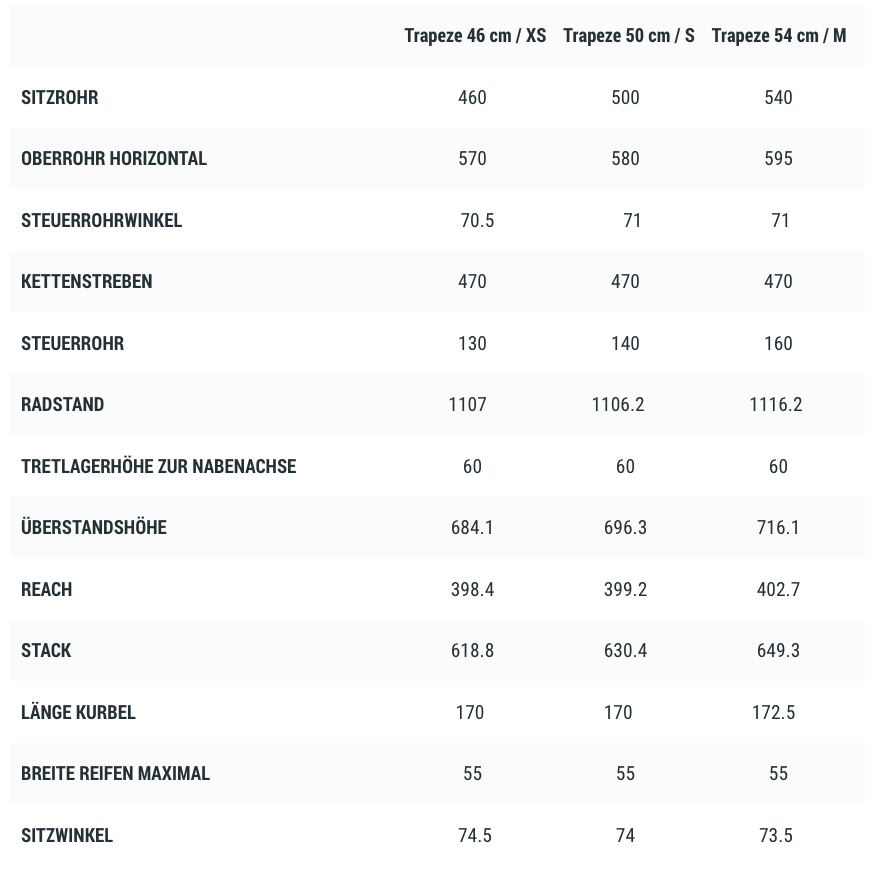Click the BREITE REIFEN MAXIMAL label
Screen dimensions: 886x893
coord(116,774)
